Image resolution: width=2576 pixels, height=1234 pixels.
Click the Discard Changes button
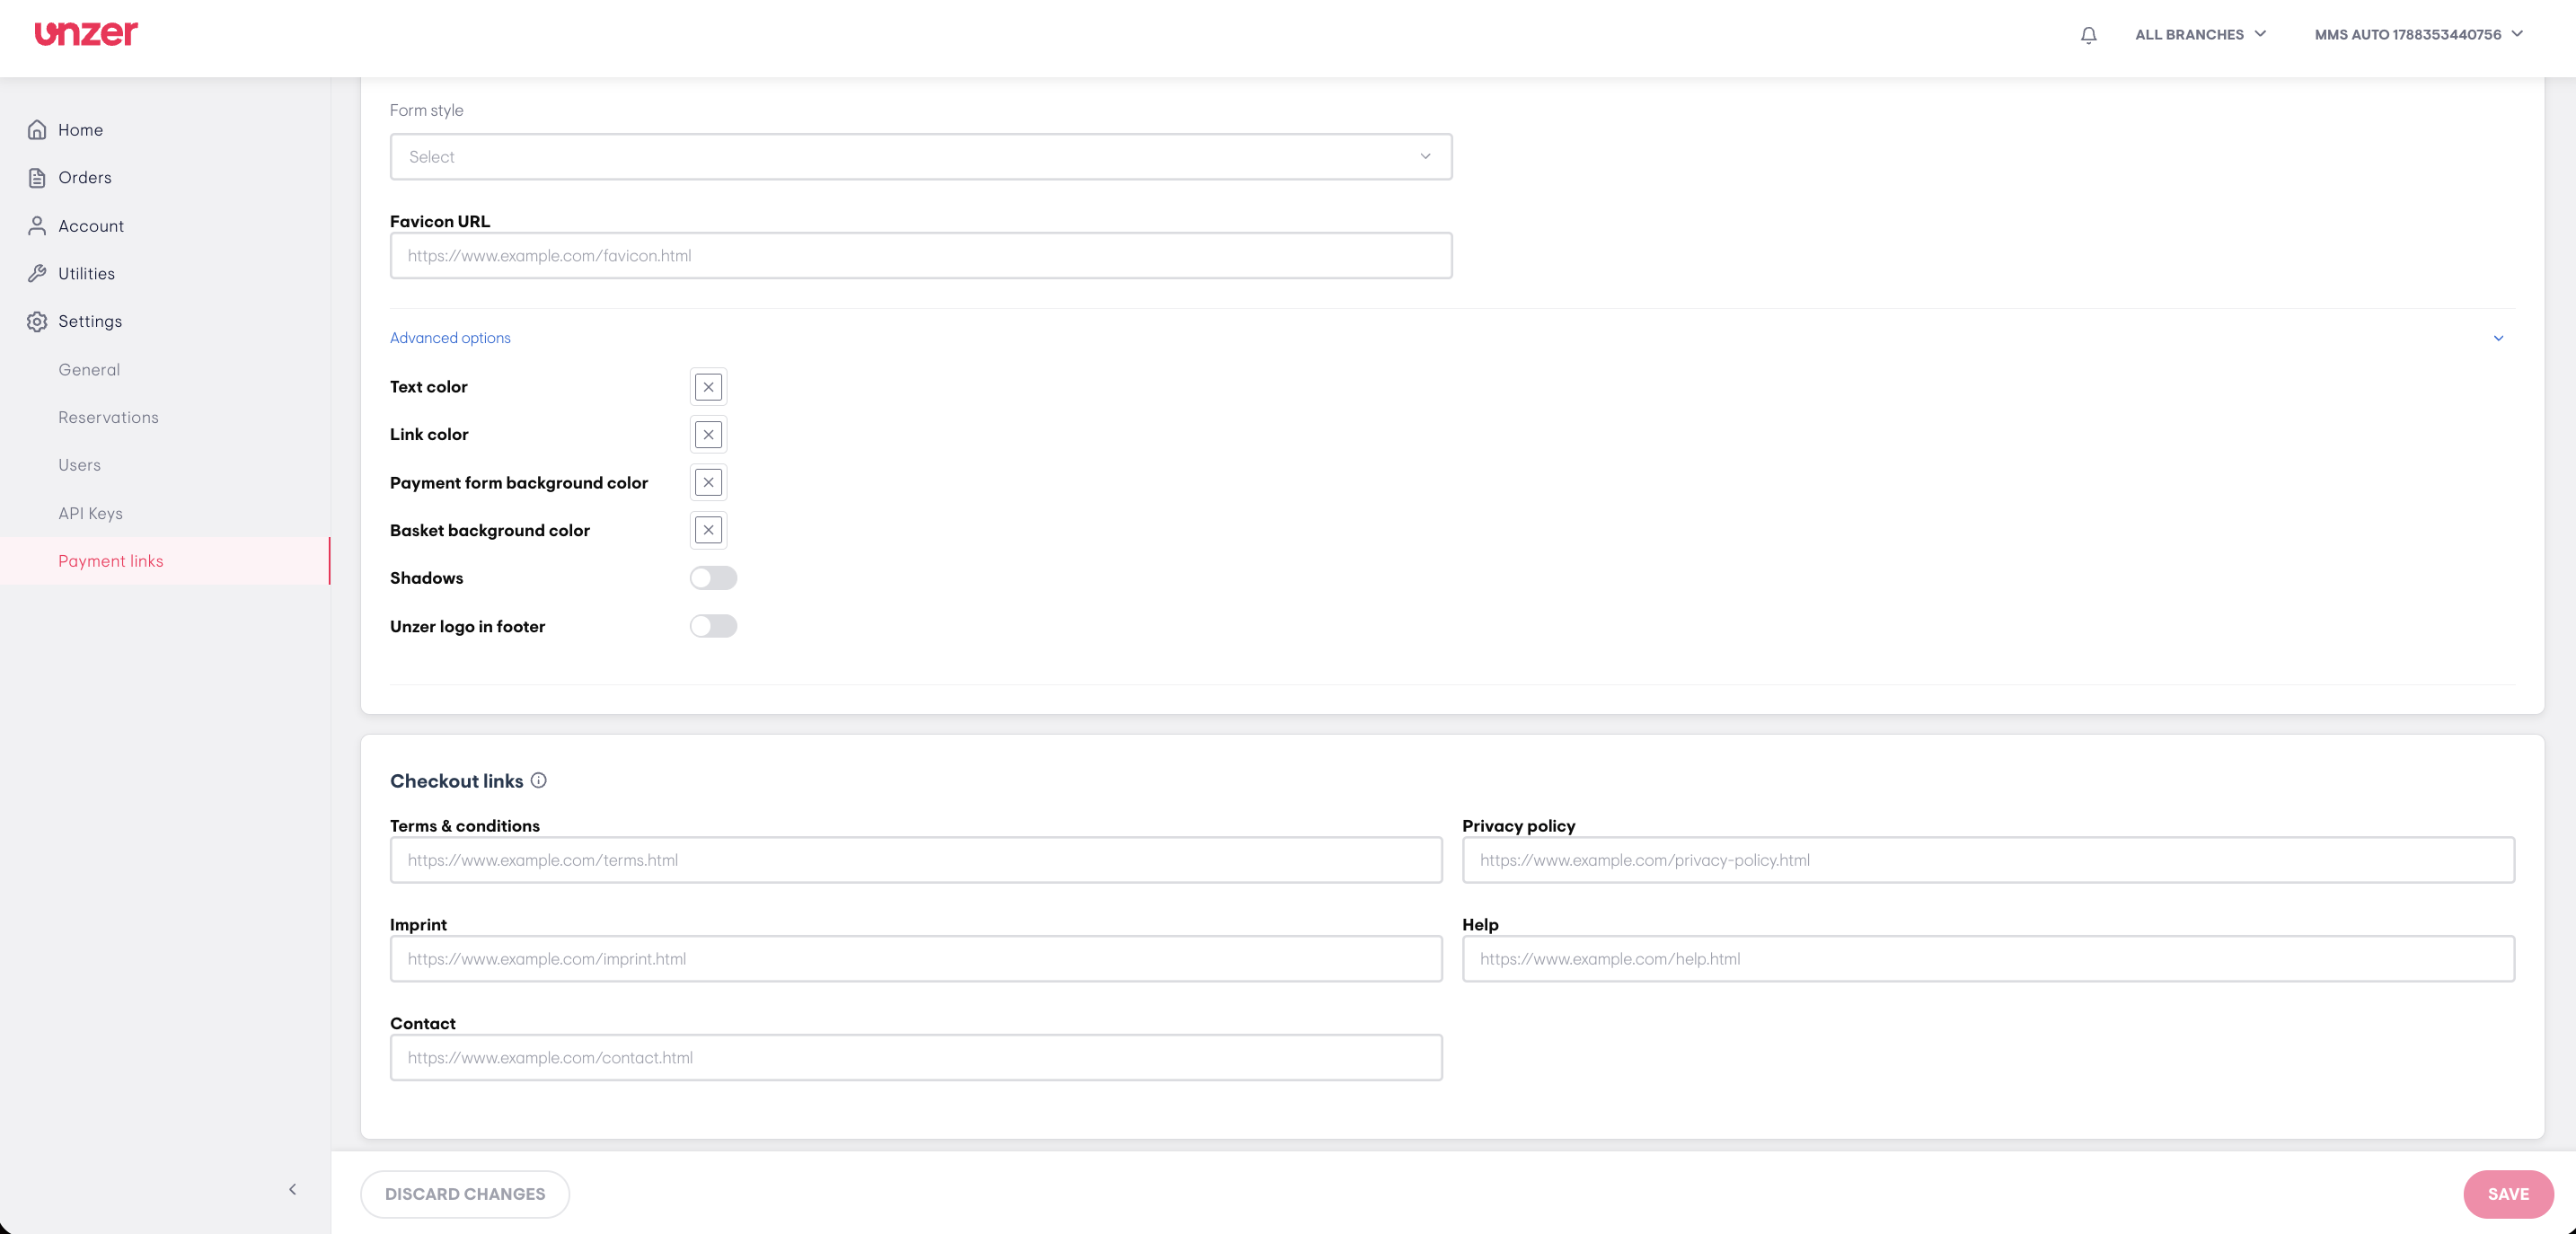pos(465,1194)
